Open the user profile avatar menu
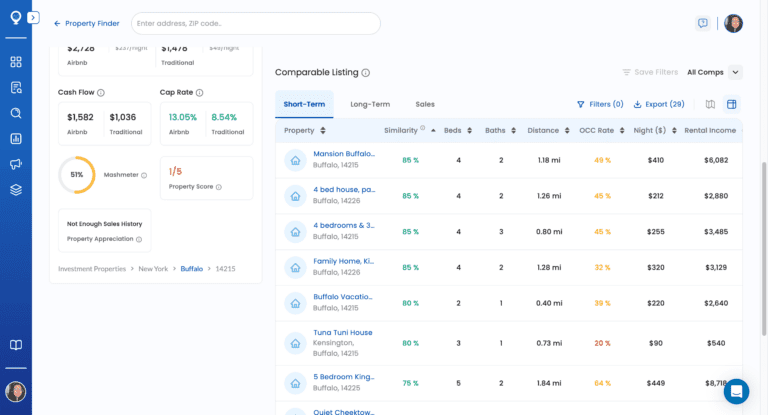This screenshot has width=768, height=415. pyautogui.click(x=733, y=23)
